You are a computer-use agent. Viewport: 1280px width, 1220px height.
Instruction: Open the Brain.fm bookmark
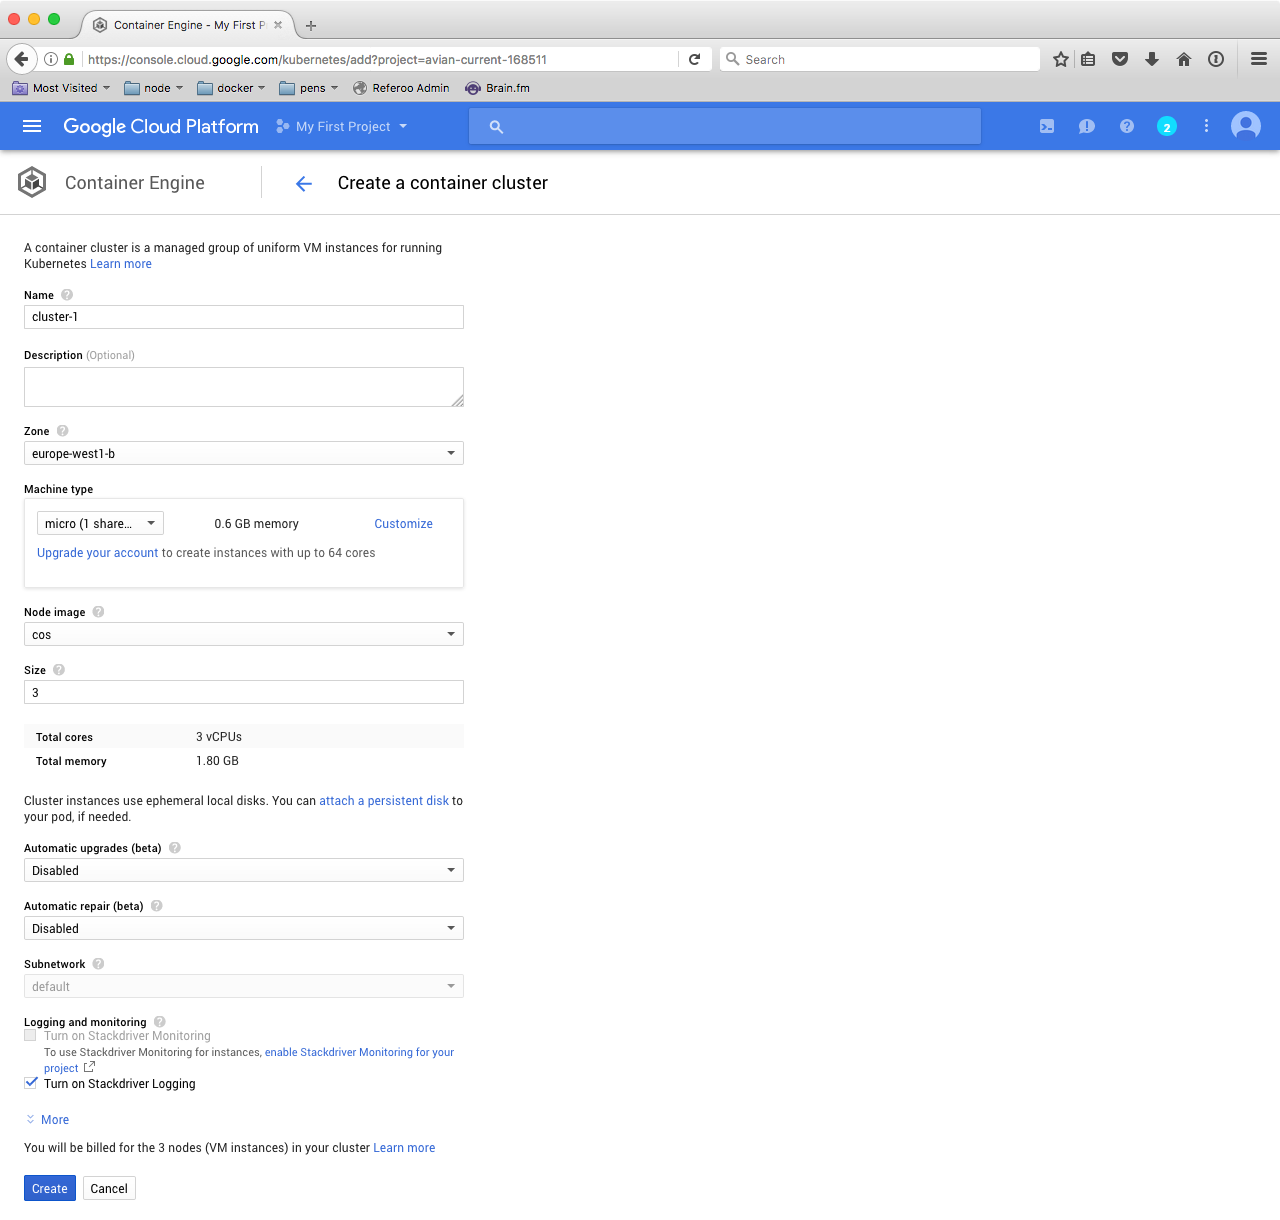498,88
